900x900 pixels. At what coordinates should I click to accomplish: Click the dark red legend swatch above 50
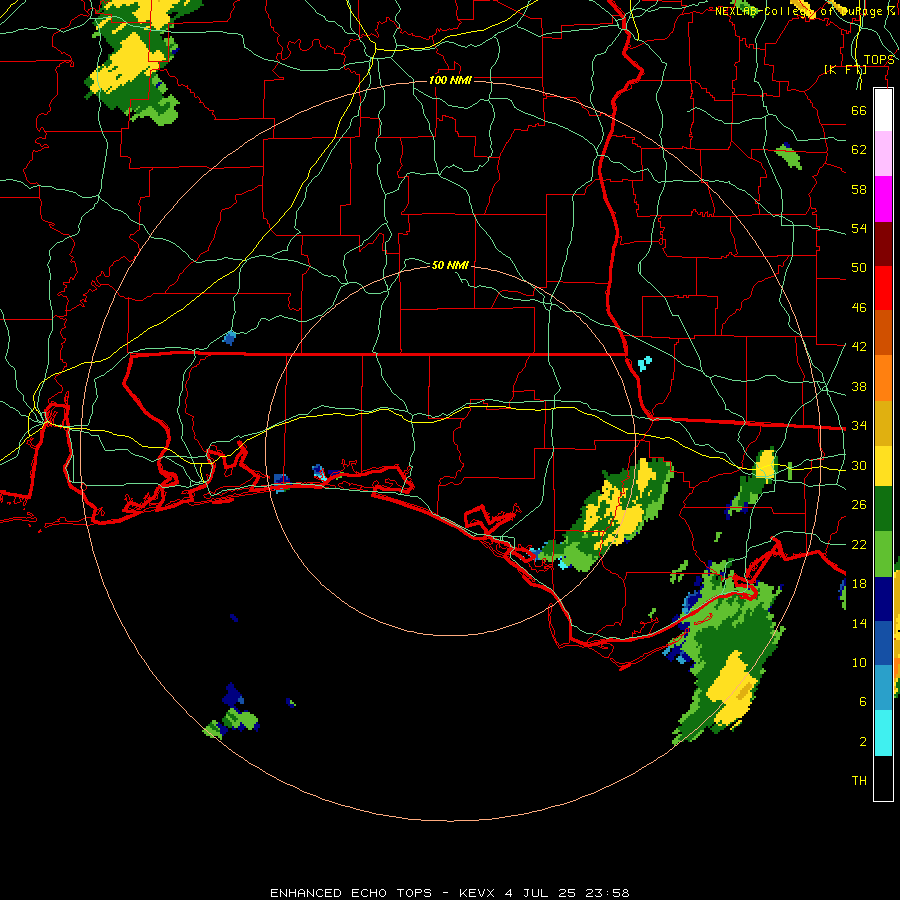(x=883, y=244)
